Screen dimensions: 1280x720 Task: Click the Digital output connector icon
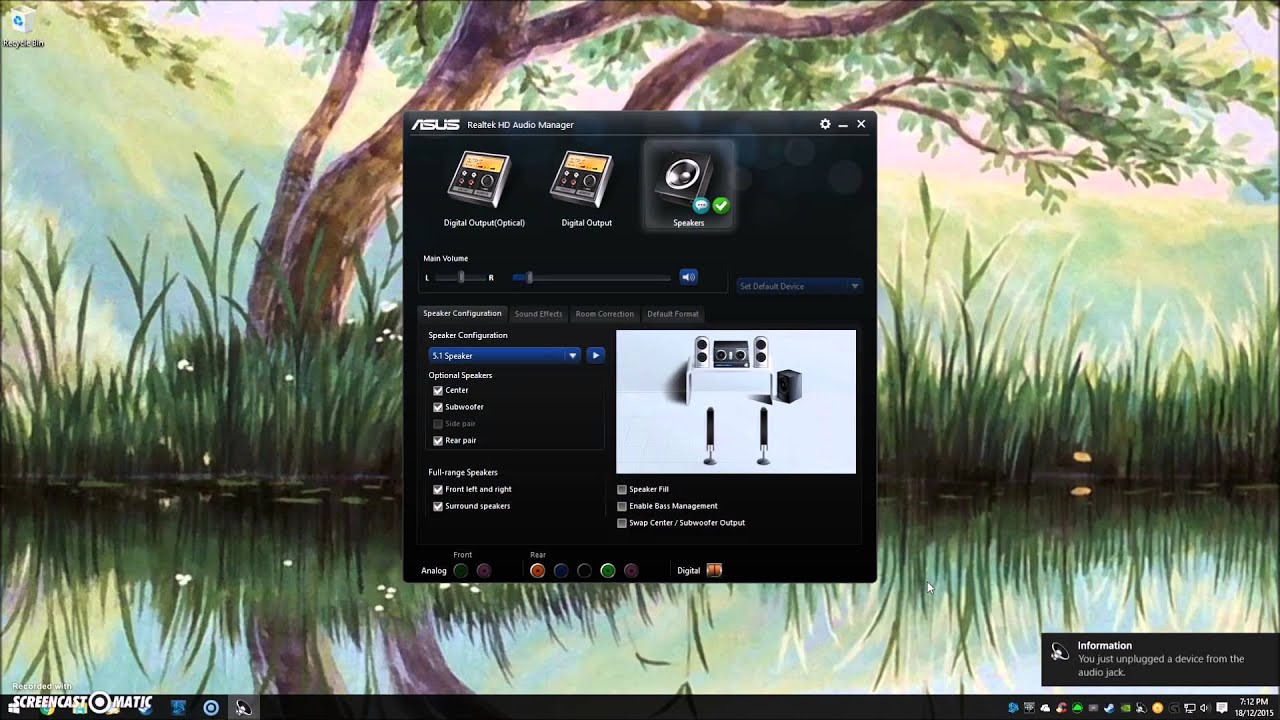[x=714, y=571]
